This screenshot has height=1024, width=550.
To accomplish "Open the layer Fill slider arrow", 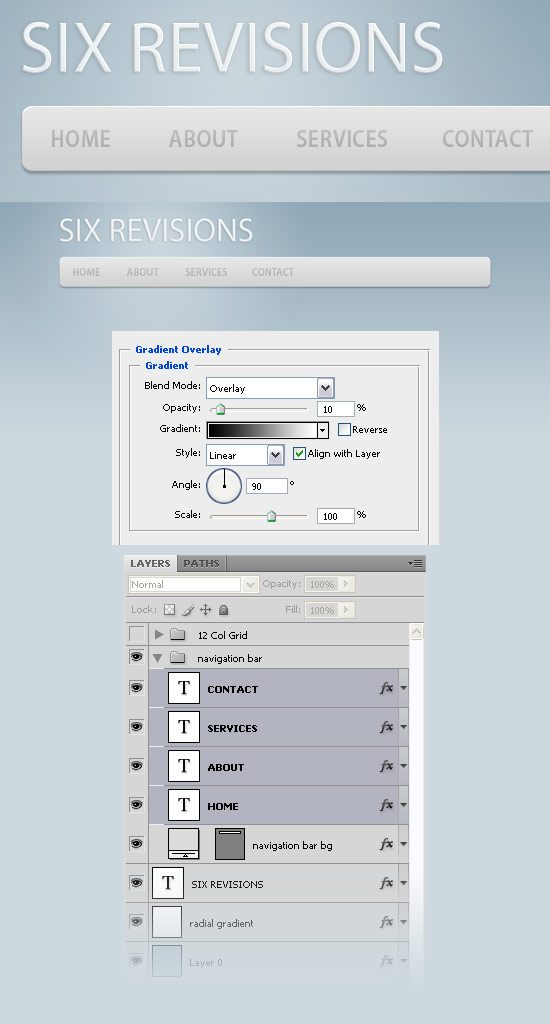I will 347,610.
